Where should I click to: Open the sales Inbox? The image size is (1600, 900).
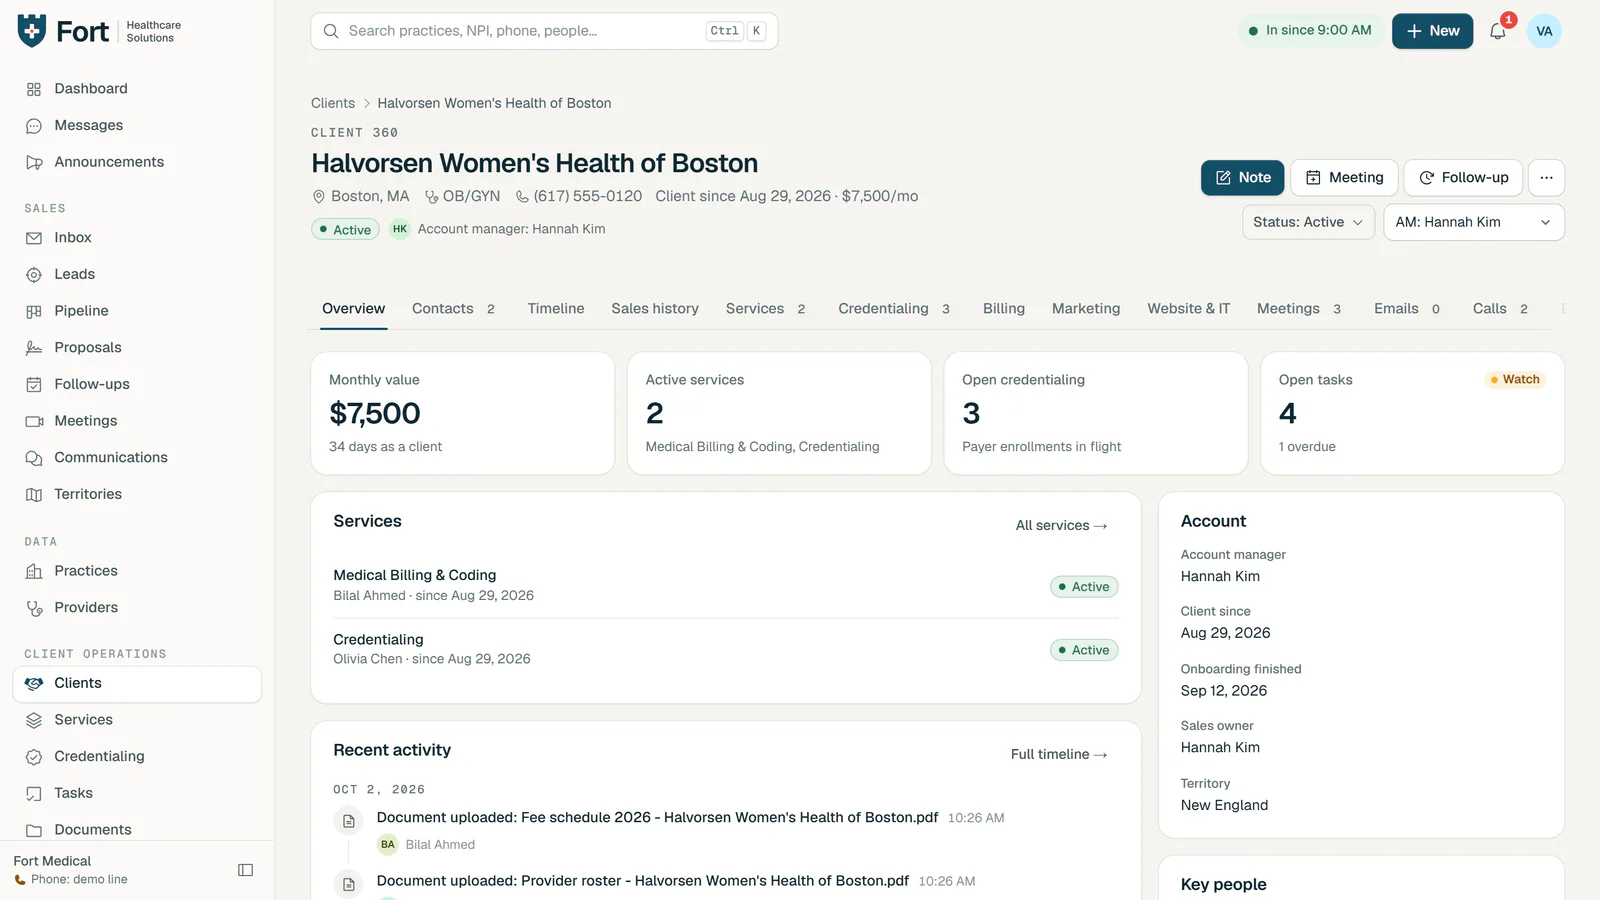(x=137, y=238)
